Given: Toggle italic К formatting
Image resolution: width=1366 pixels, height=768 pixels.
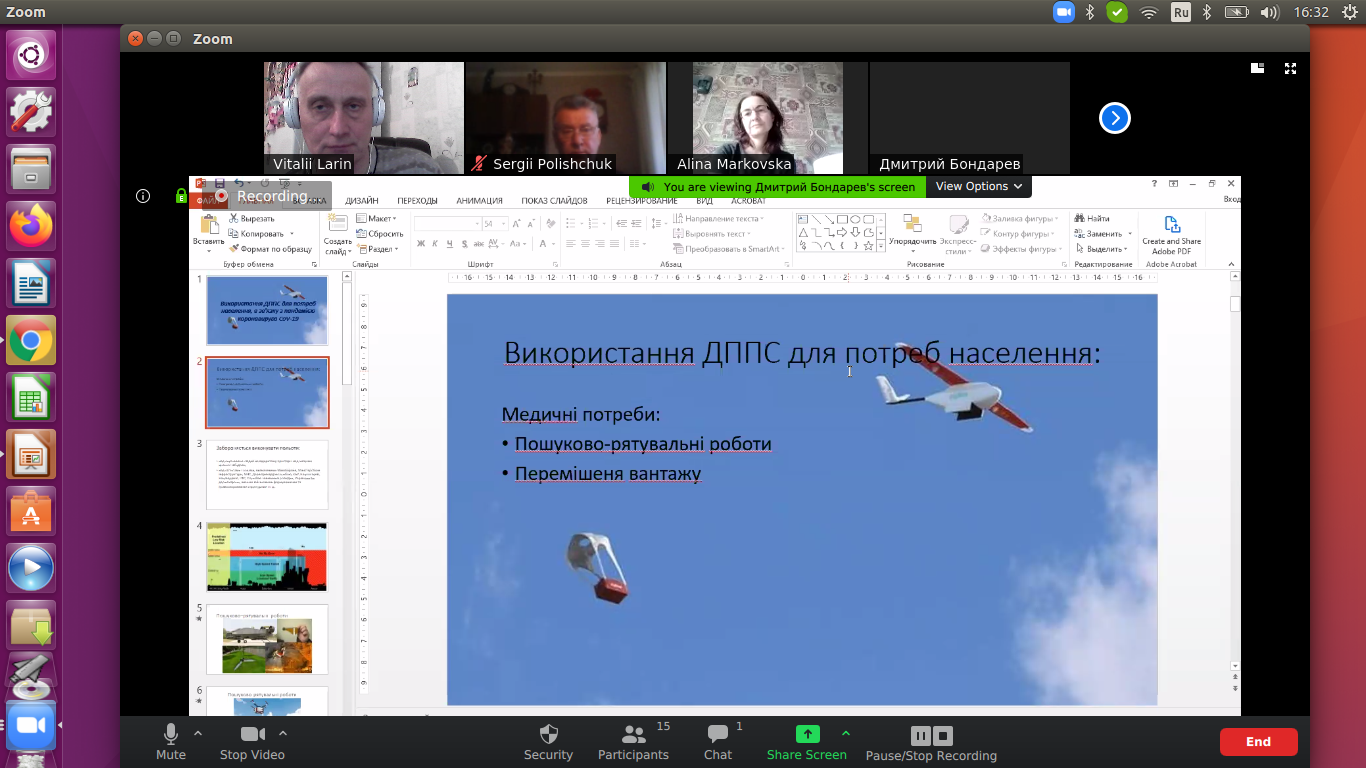Looking at the screenshot, I should coord(435,244).
